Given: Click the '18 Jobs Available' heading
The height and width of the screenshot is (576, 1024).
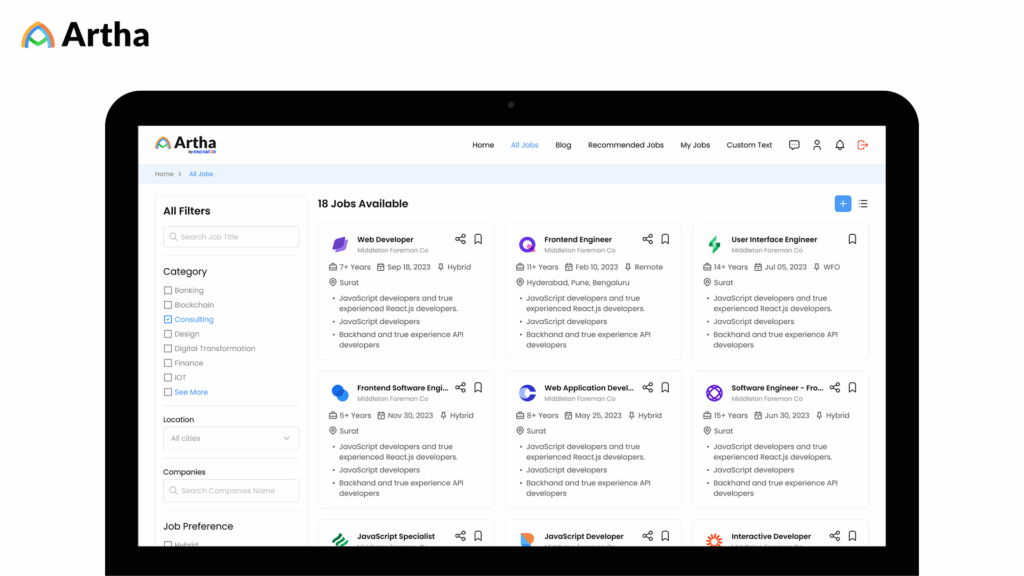Looking at the screenshot, I should pyautogui.click(x=362, y=204).
